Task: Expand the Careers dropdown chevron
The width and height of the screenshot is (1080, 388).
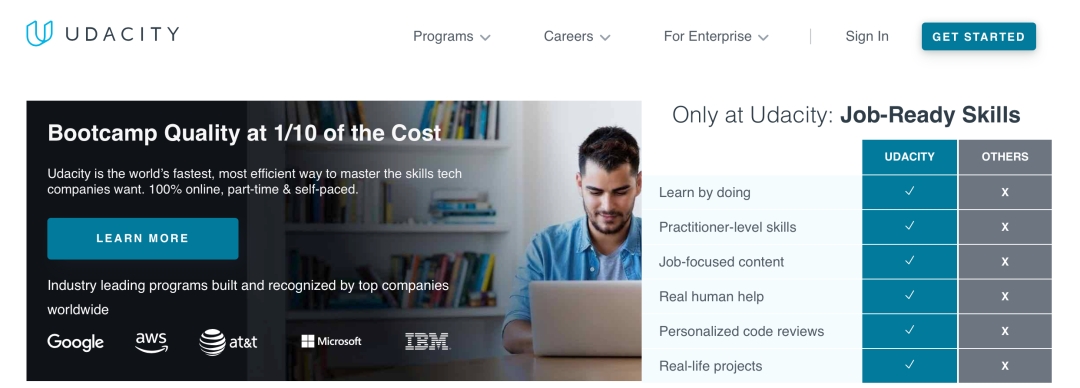Action: click(605, 37)
